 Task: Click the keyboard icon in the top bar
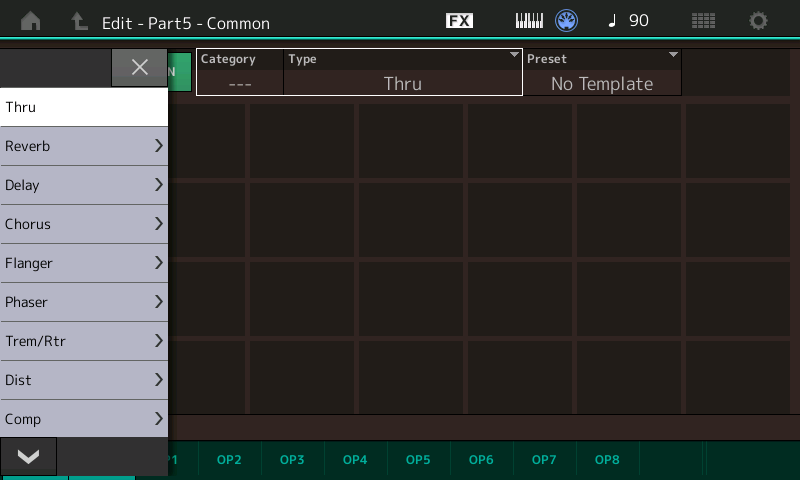pos(529,21)
